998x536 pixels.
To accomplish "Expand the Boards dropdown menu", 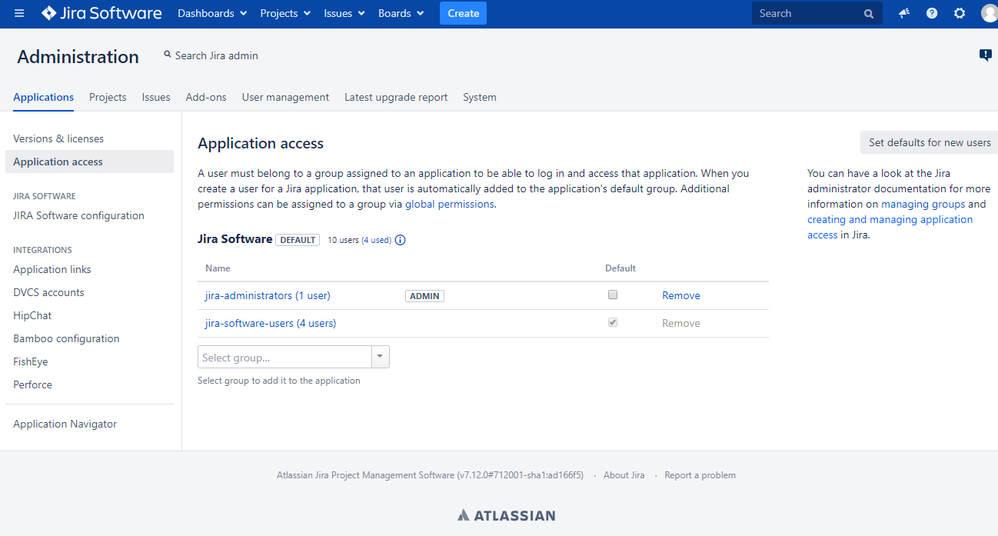I will 401,13.
